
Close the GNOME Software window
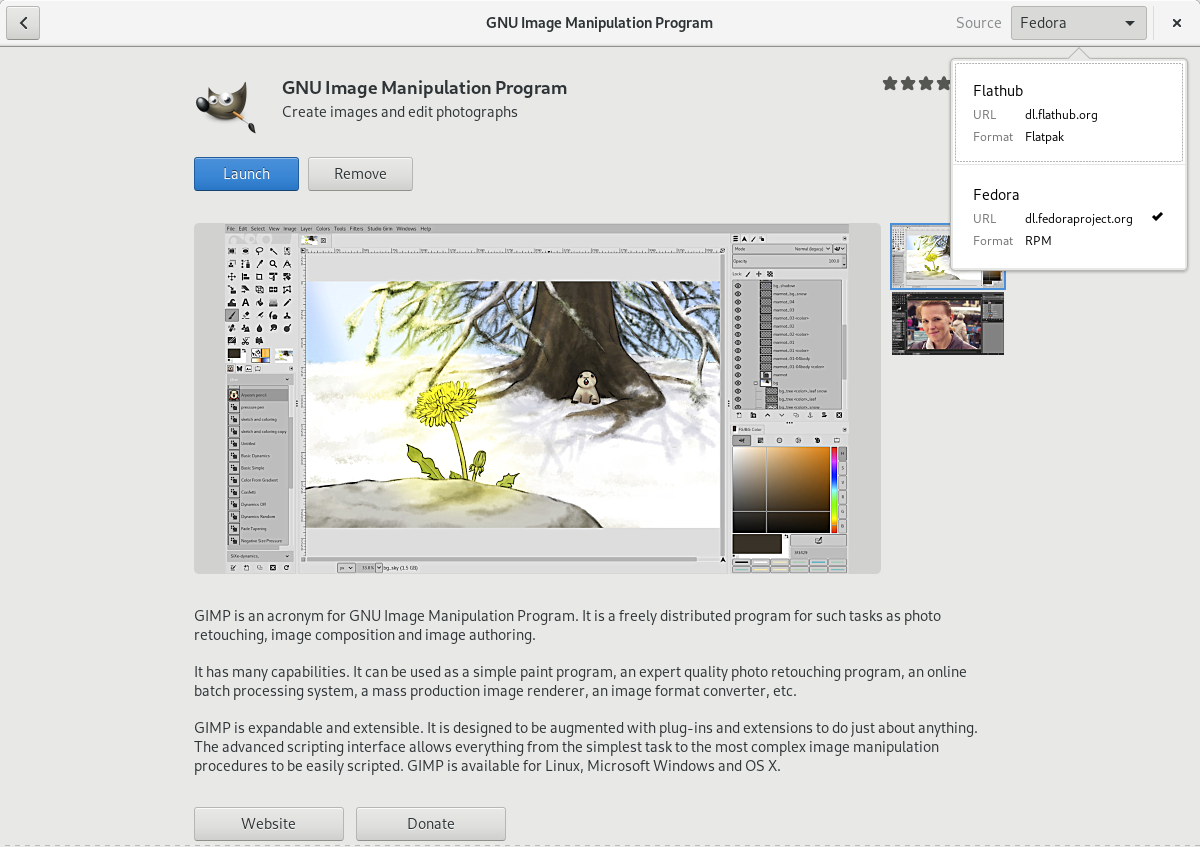1177,23
